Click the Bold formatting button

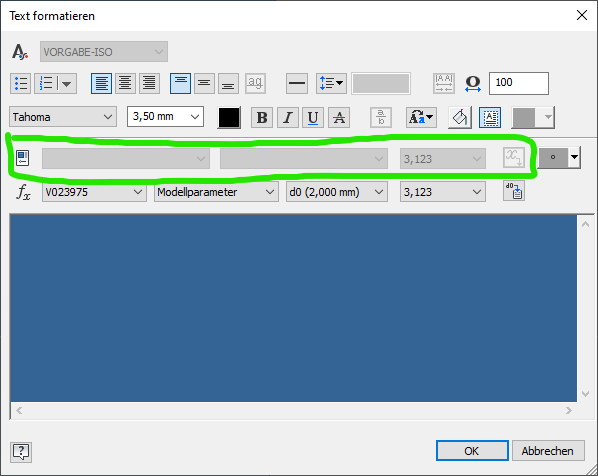(262, 117)
